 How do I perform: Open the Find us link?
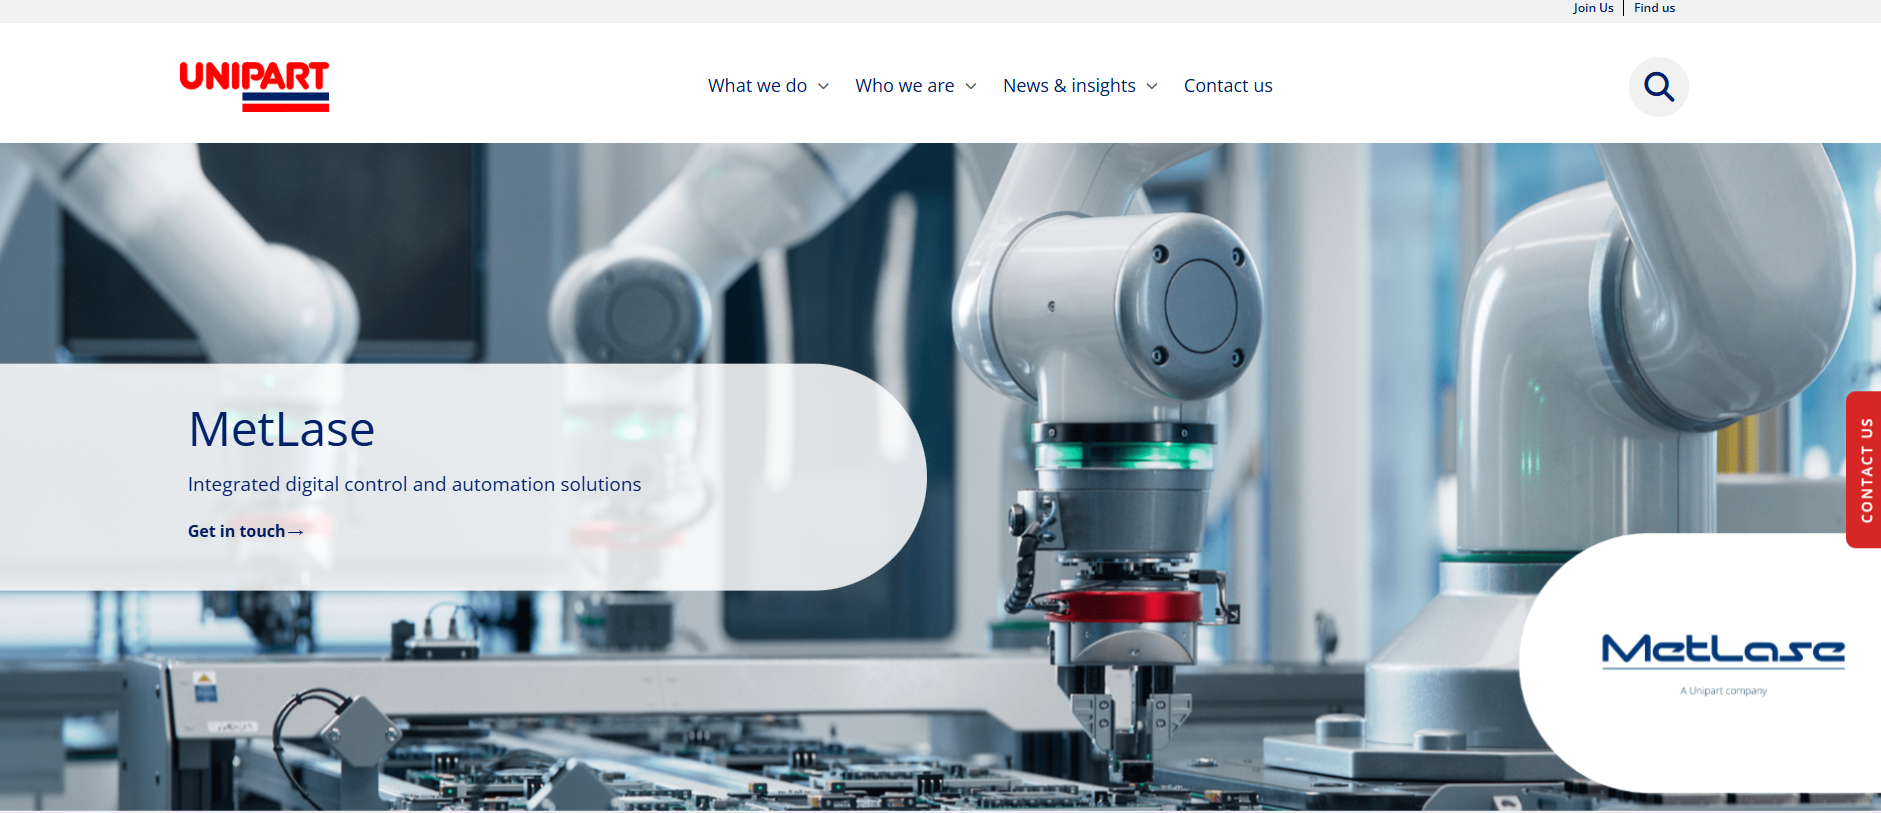click(1654, 8)
